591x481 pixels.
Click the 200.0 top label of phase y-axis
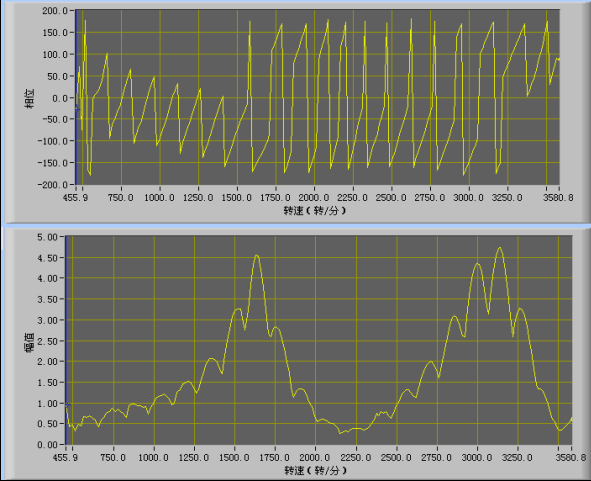[x=55, y=11]
